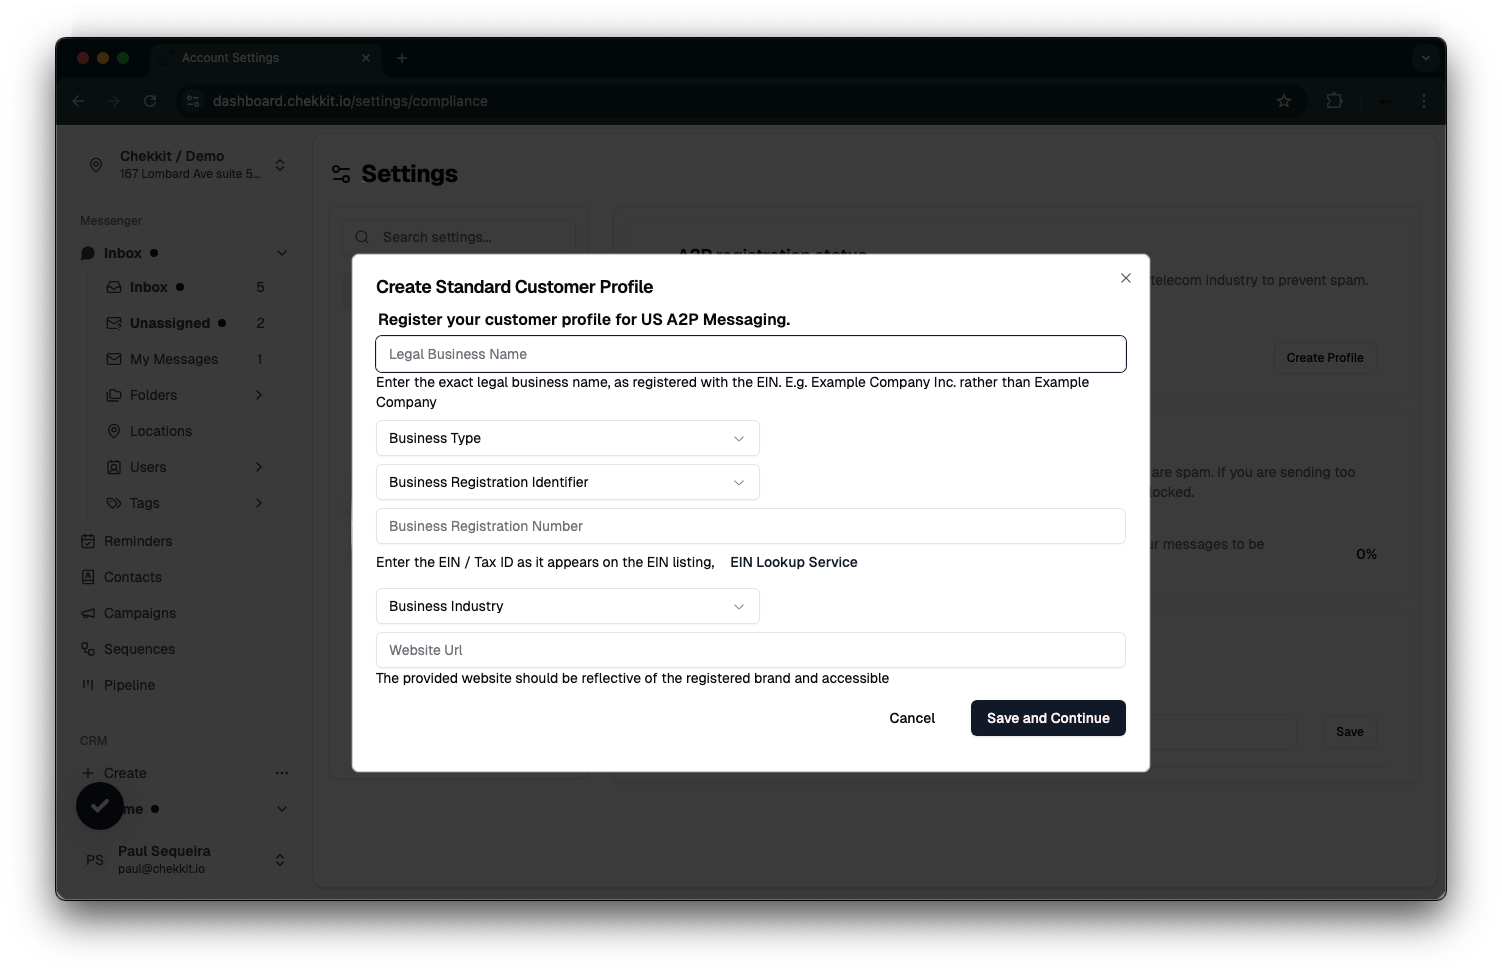Collapse the Inbox section chevron
Screen dimensions: 1502x974
[282, 253]
